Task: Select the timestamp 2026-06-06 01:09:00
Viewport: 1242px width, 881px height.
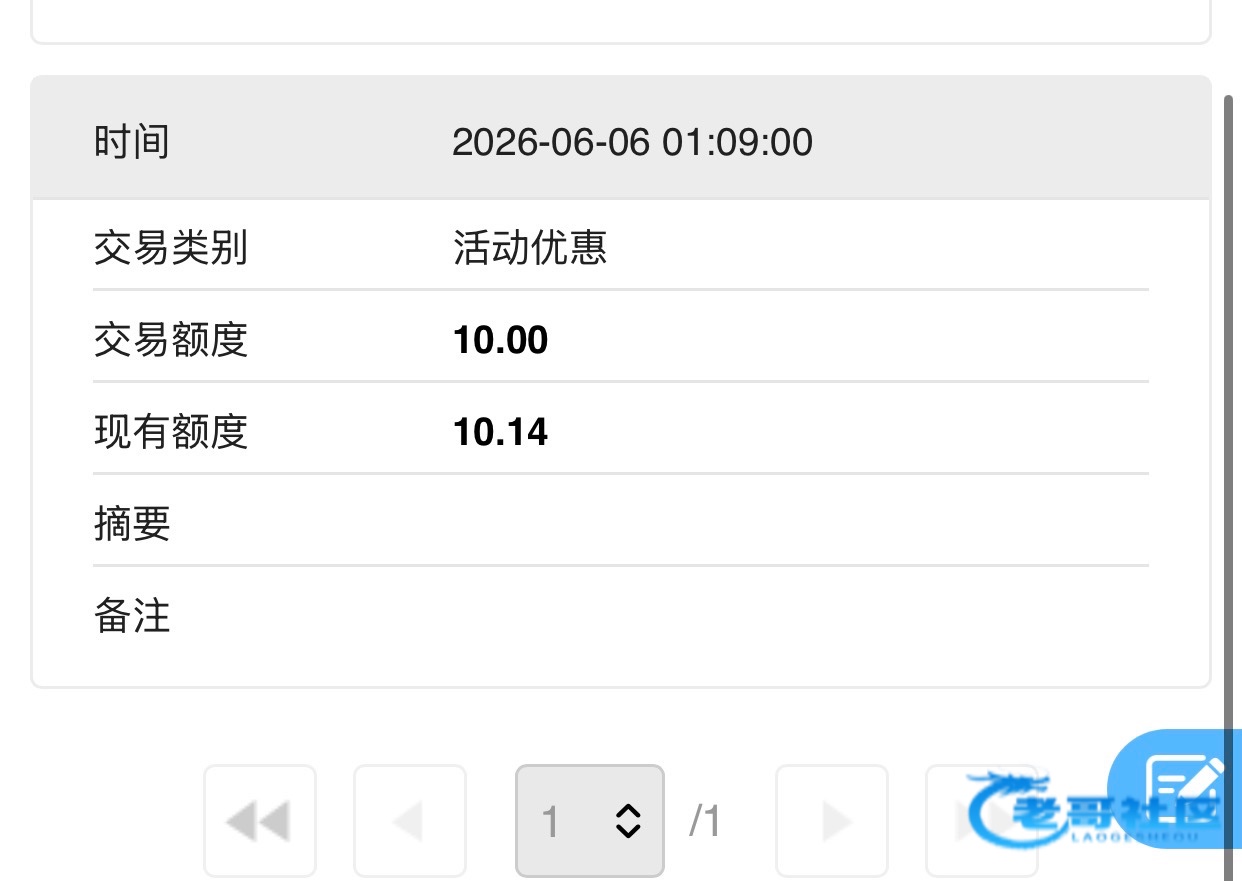Action: point(632,142)
